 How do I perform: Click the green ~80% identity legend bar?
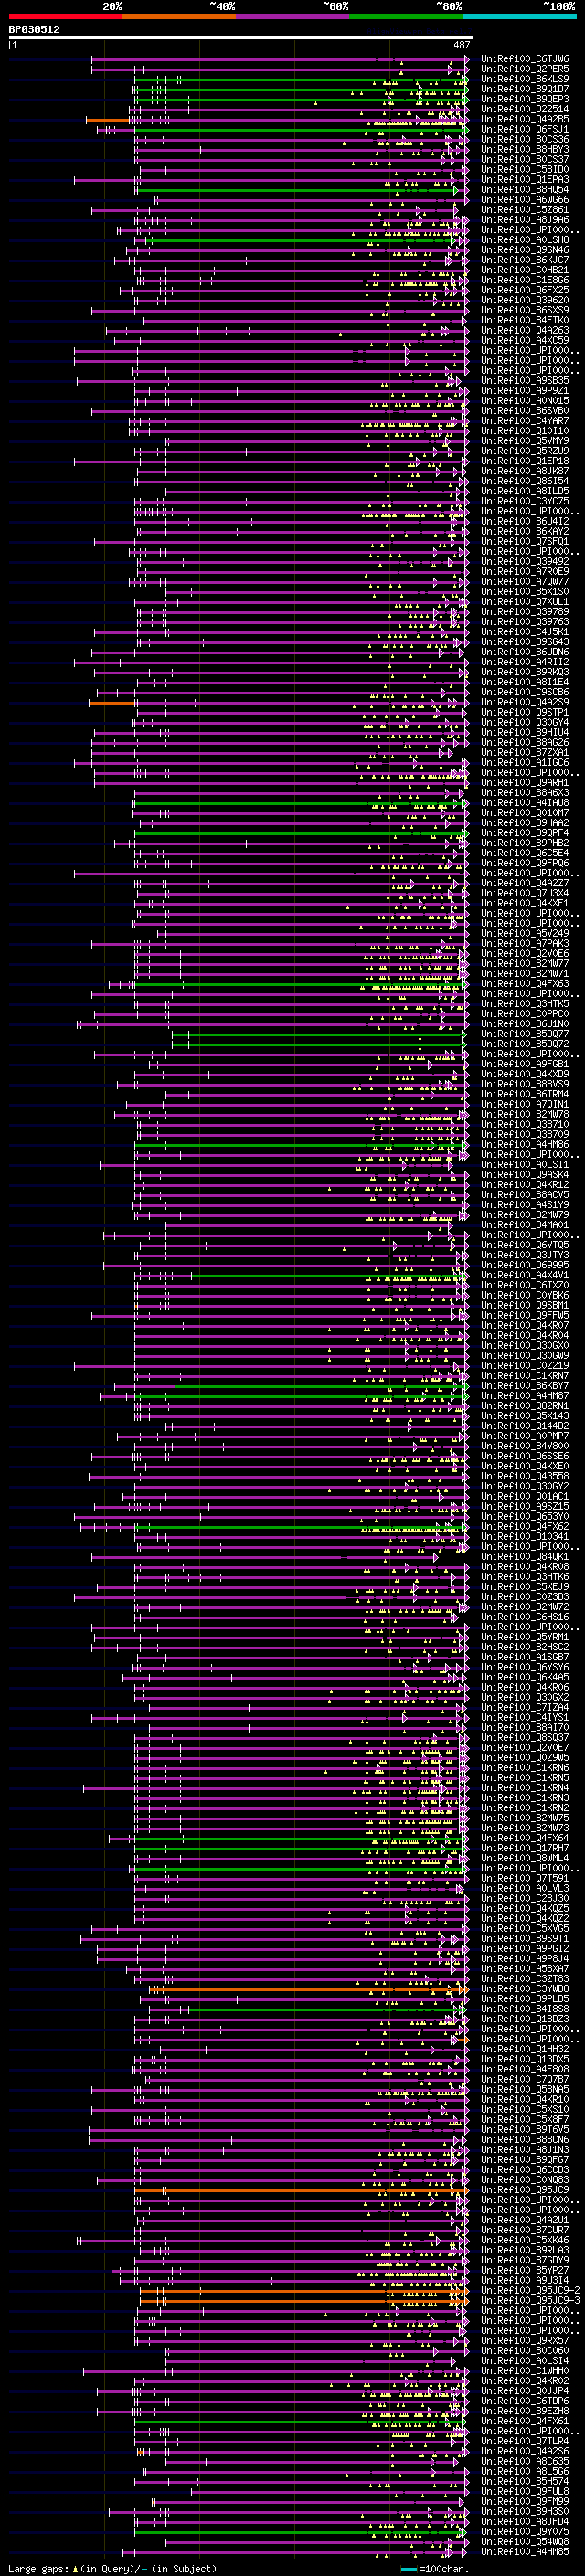click(406, 16)
